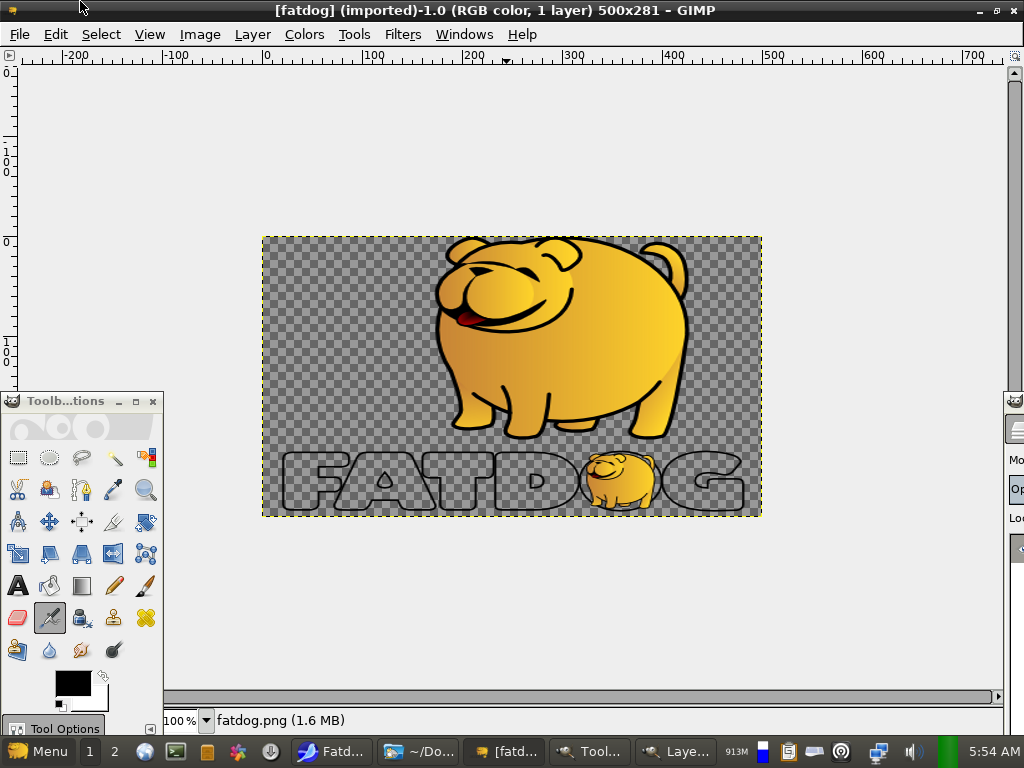The height and width of the screenshot is (768, 1024).
Task: Reset colors to default black and white
Action: click(x=60, y=705)
